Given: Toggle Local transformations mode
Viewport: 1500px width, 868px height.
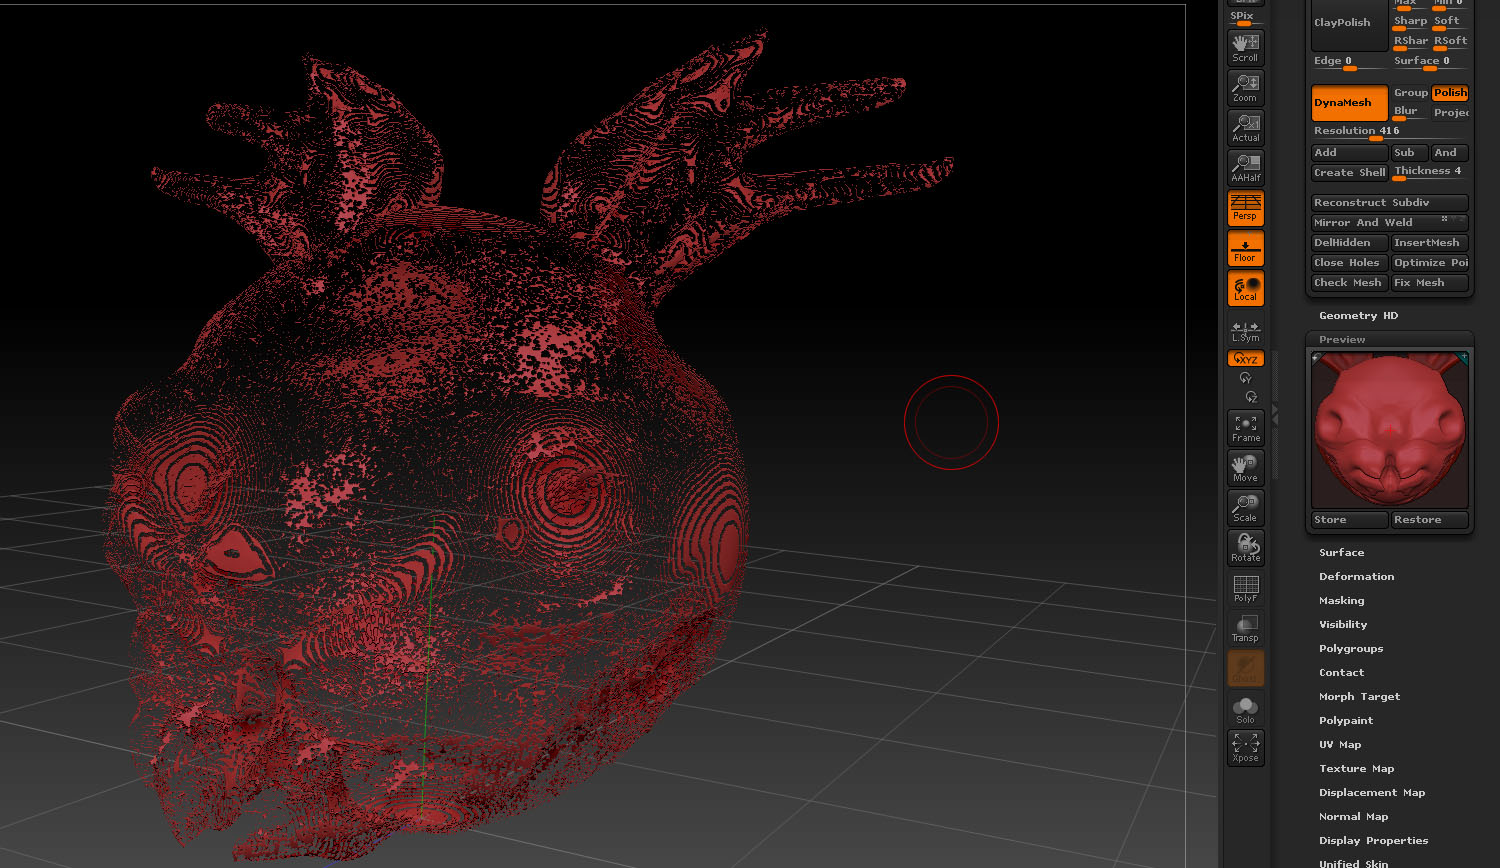Looking at the screenshot, I should click(x=1246, y=289).
